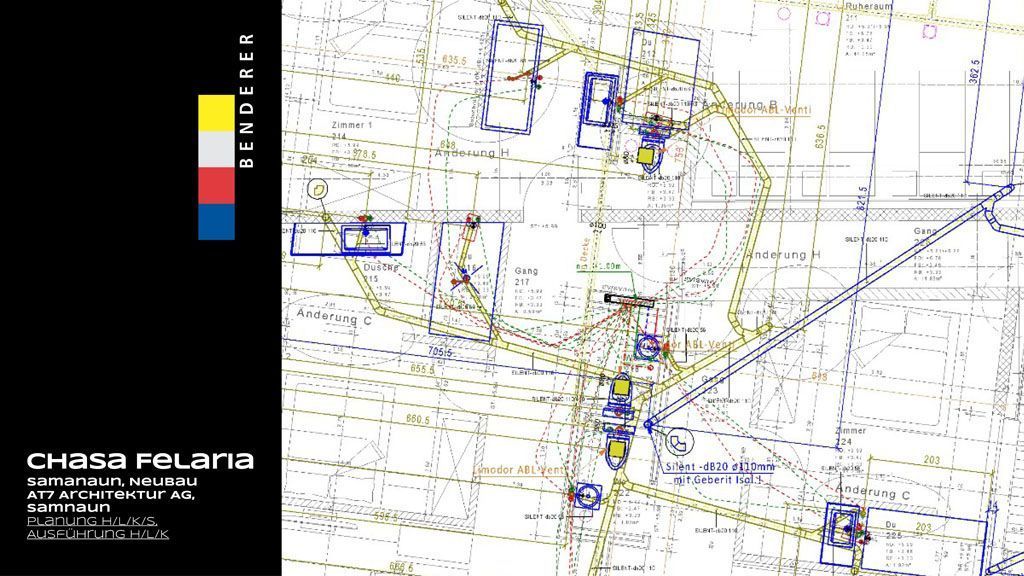Select the Silent -dB20 d110mm annotation
Screen dimensions: 1024x576
coord(719,466)
